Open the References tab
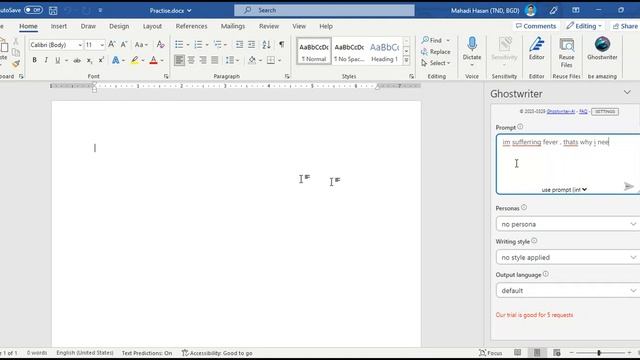 tap(191, 26)
